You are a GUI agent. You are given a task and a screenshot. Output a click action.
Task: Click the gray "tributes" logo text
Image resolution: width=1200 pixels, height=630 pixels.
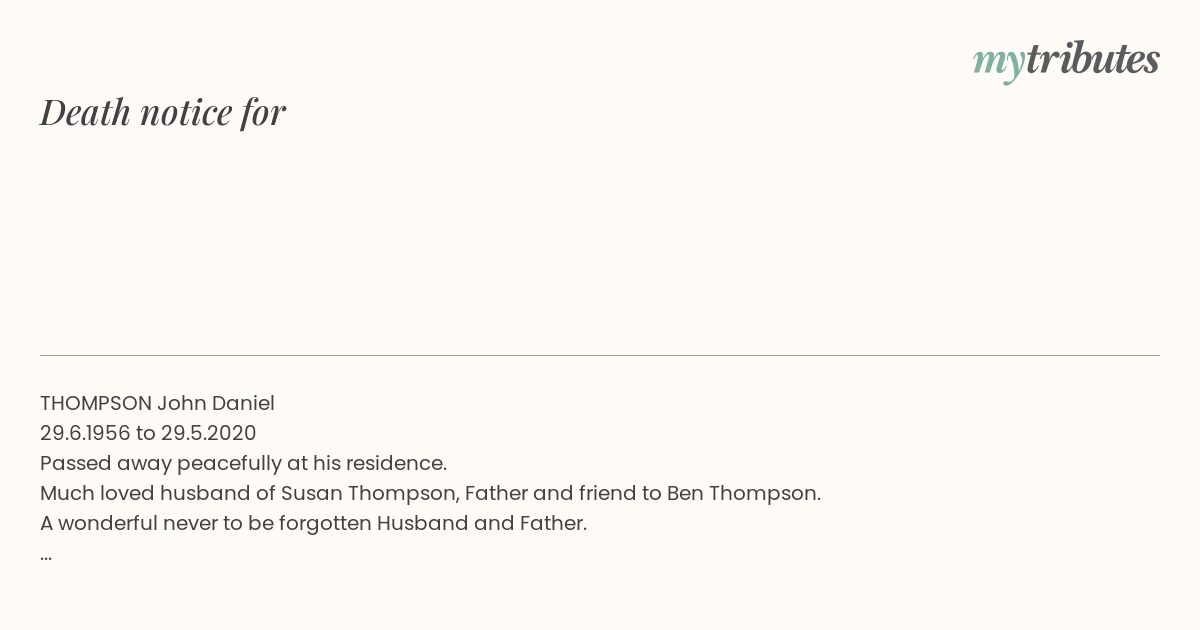tap(1093, 58)
